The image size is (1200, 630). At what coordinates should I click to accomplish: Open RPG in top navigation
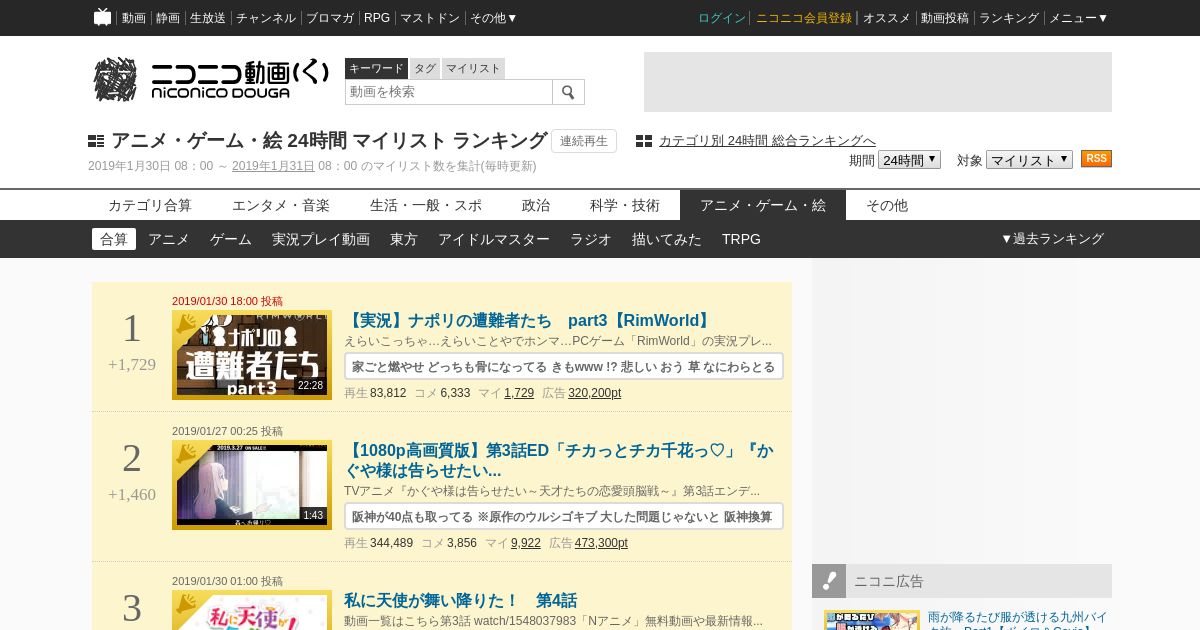(377, 18)
